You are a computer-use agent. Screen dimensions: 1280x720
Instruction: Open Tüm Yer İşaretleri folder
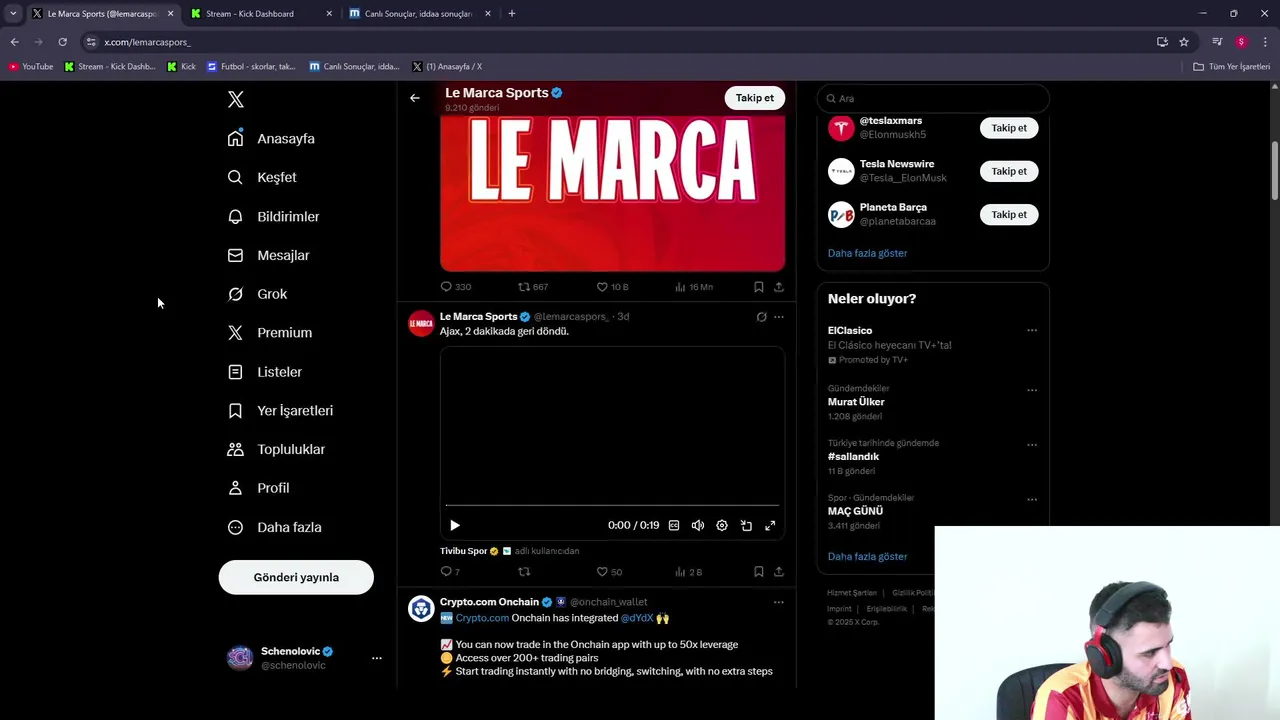point(1232,66)
